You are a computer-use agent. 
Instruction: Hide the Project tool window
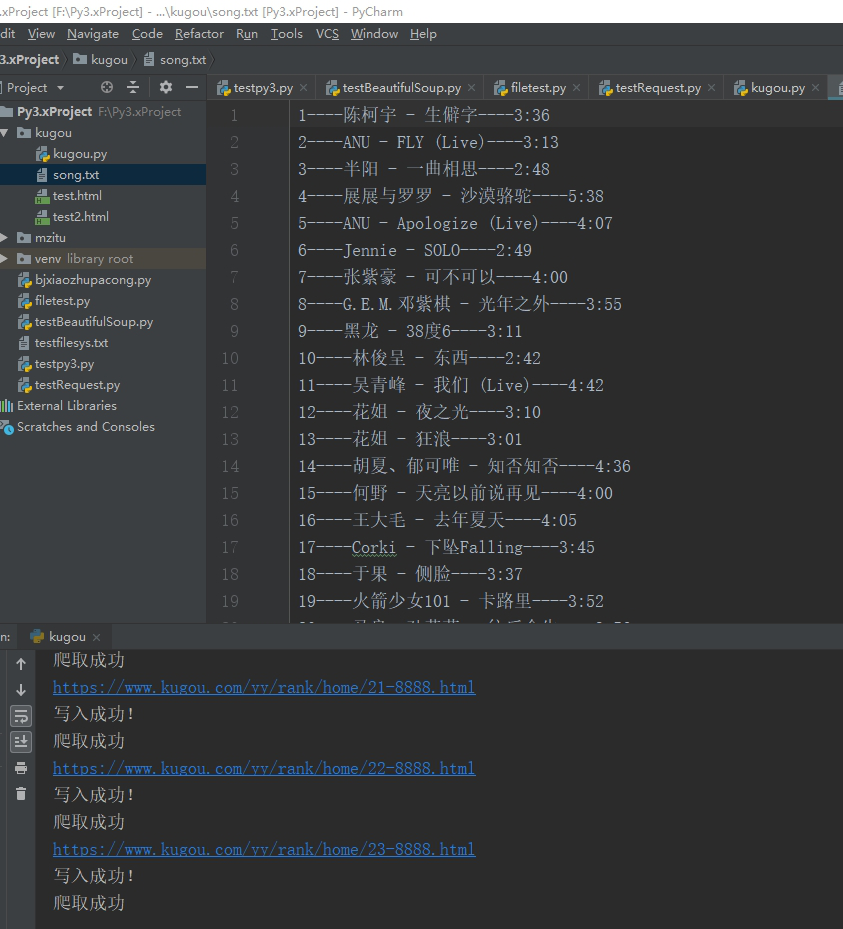192,88
